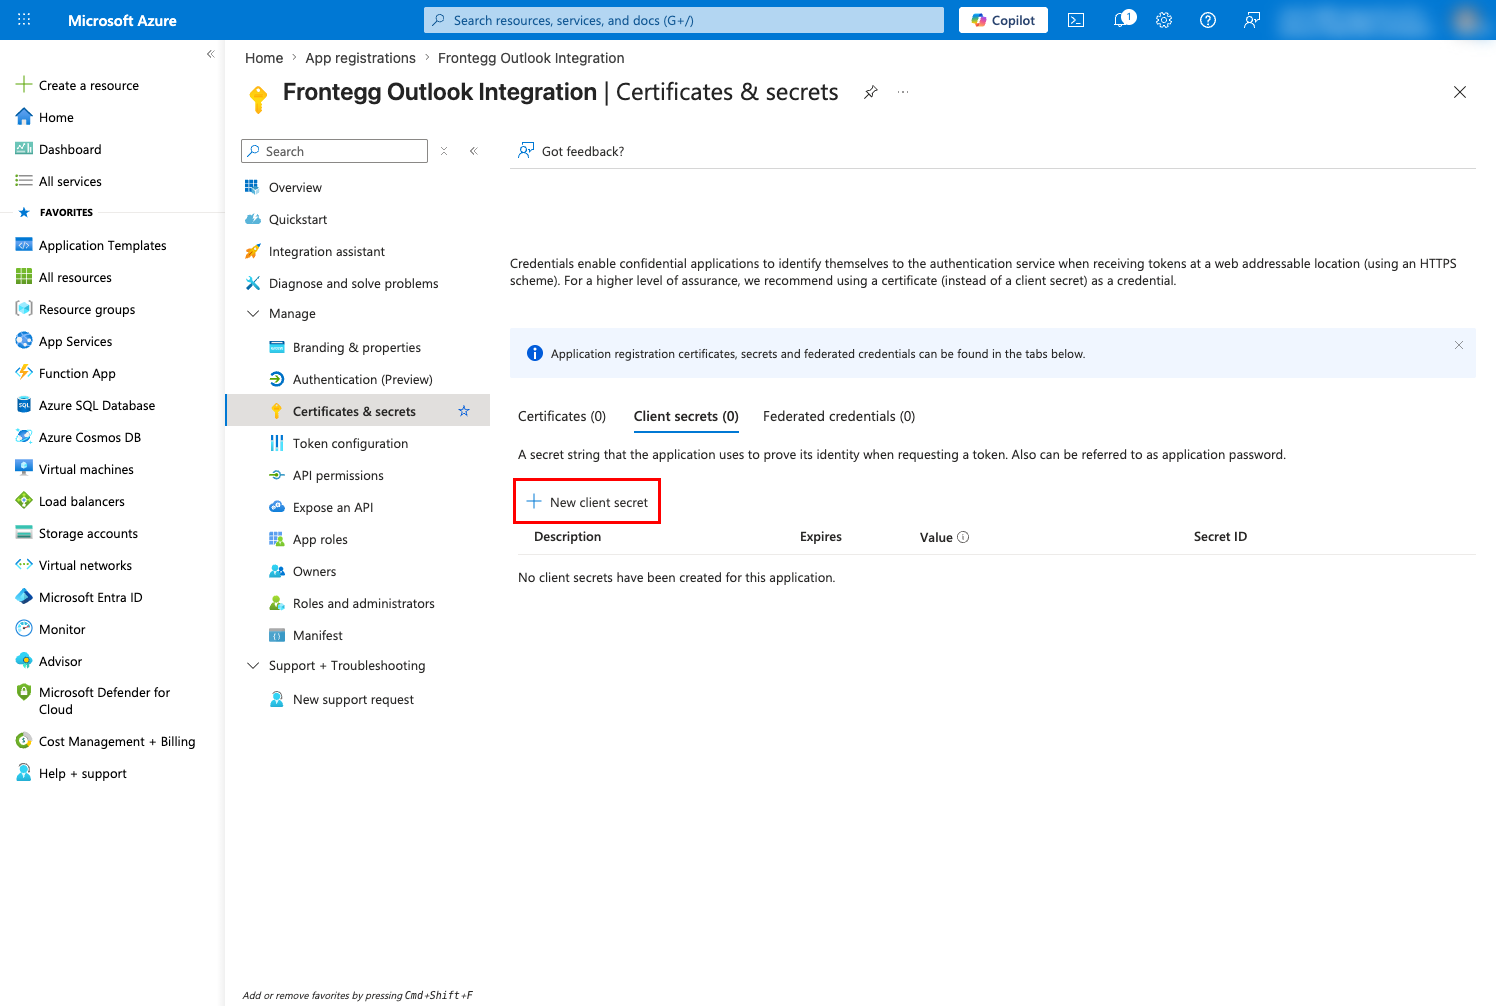This screenshot has width=1496, height=1006.
Task: Pin the Certificates & secrets blade
Action: pyautogui.click(x=871, y=92)
